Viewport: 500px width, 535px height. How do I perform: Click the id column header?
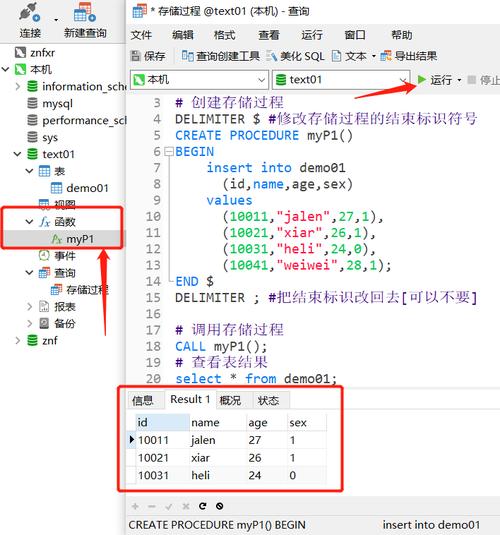162,422
